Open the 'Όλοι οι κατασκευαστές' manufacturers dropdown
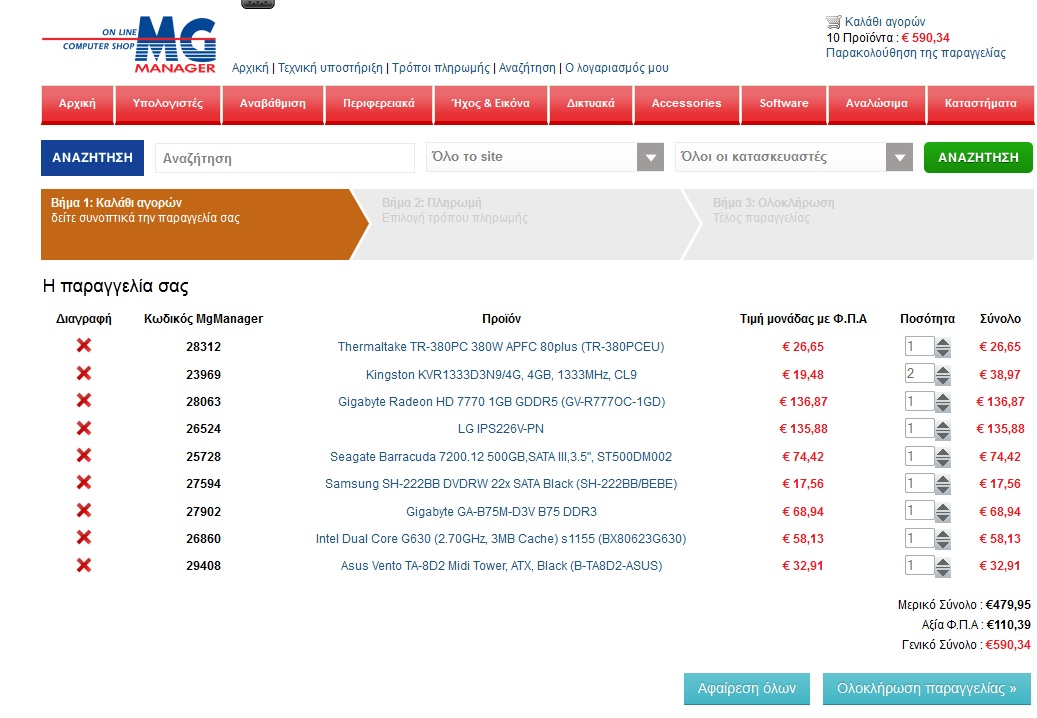This screenshot has height=718, width=1037. pyautogui.click(x=794, y=157)
